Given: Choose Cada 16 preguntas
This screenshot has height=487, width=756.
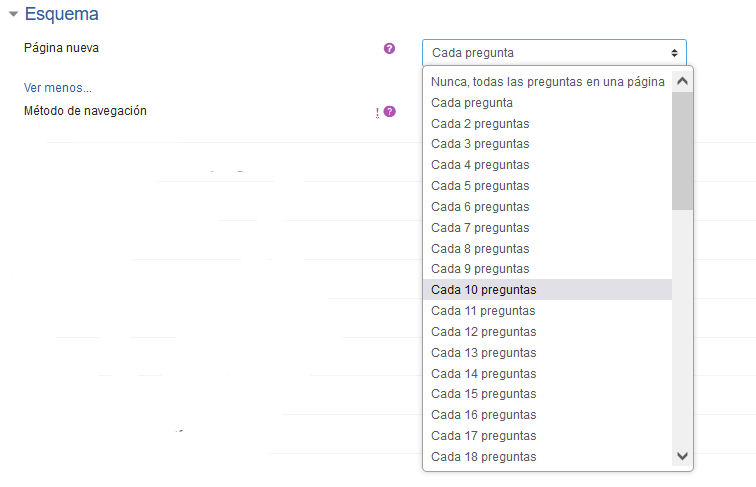Looking at the screenshot, I should coord(547,415).
